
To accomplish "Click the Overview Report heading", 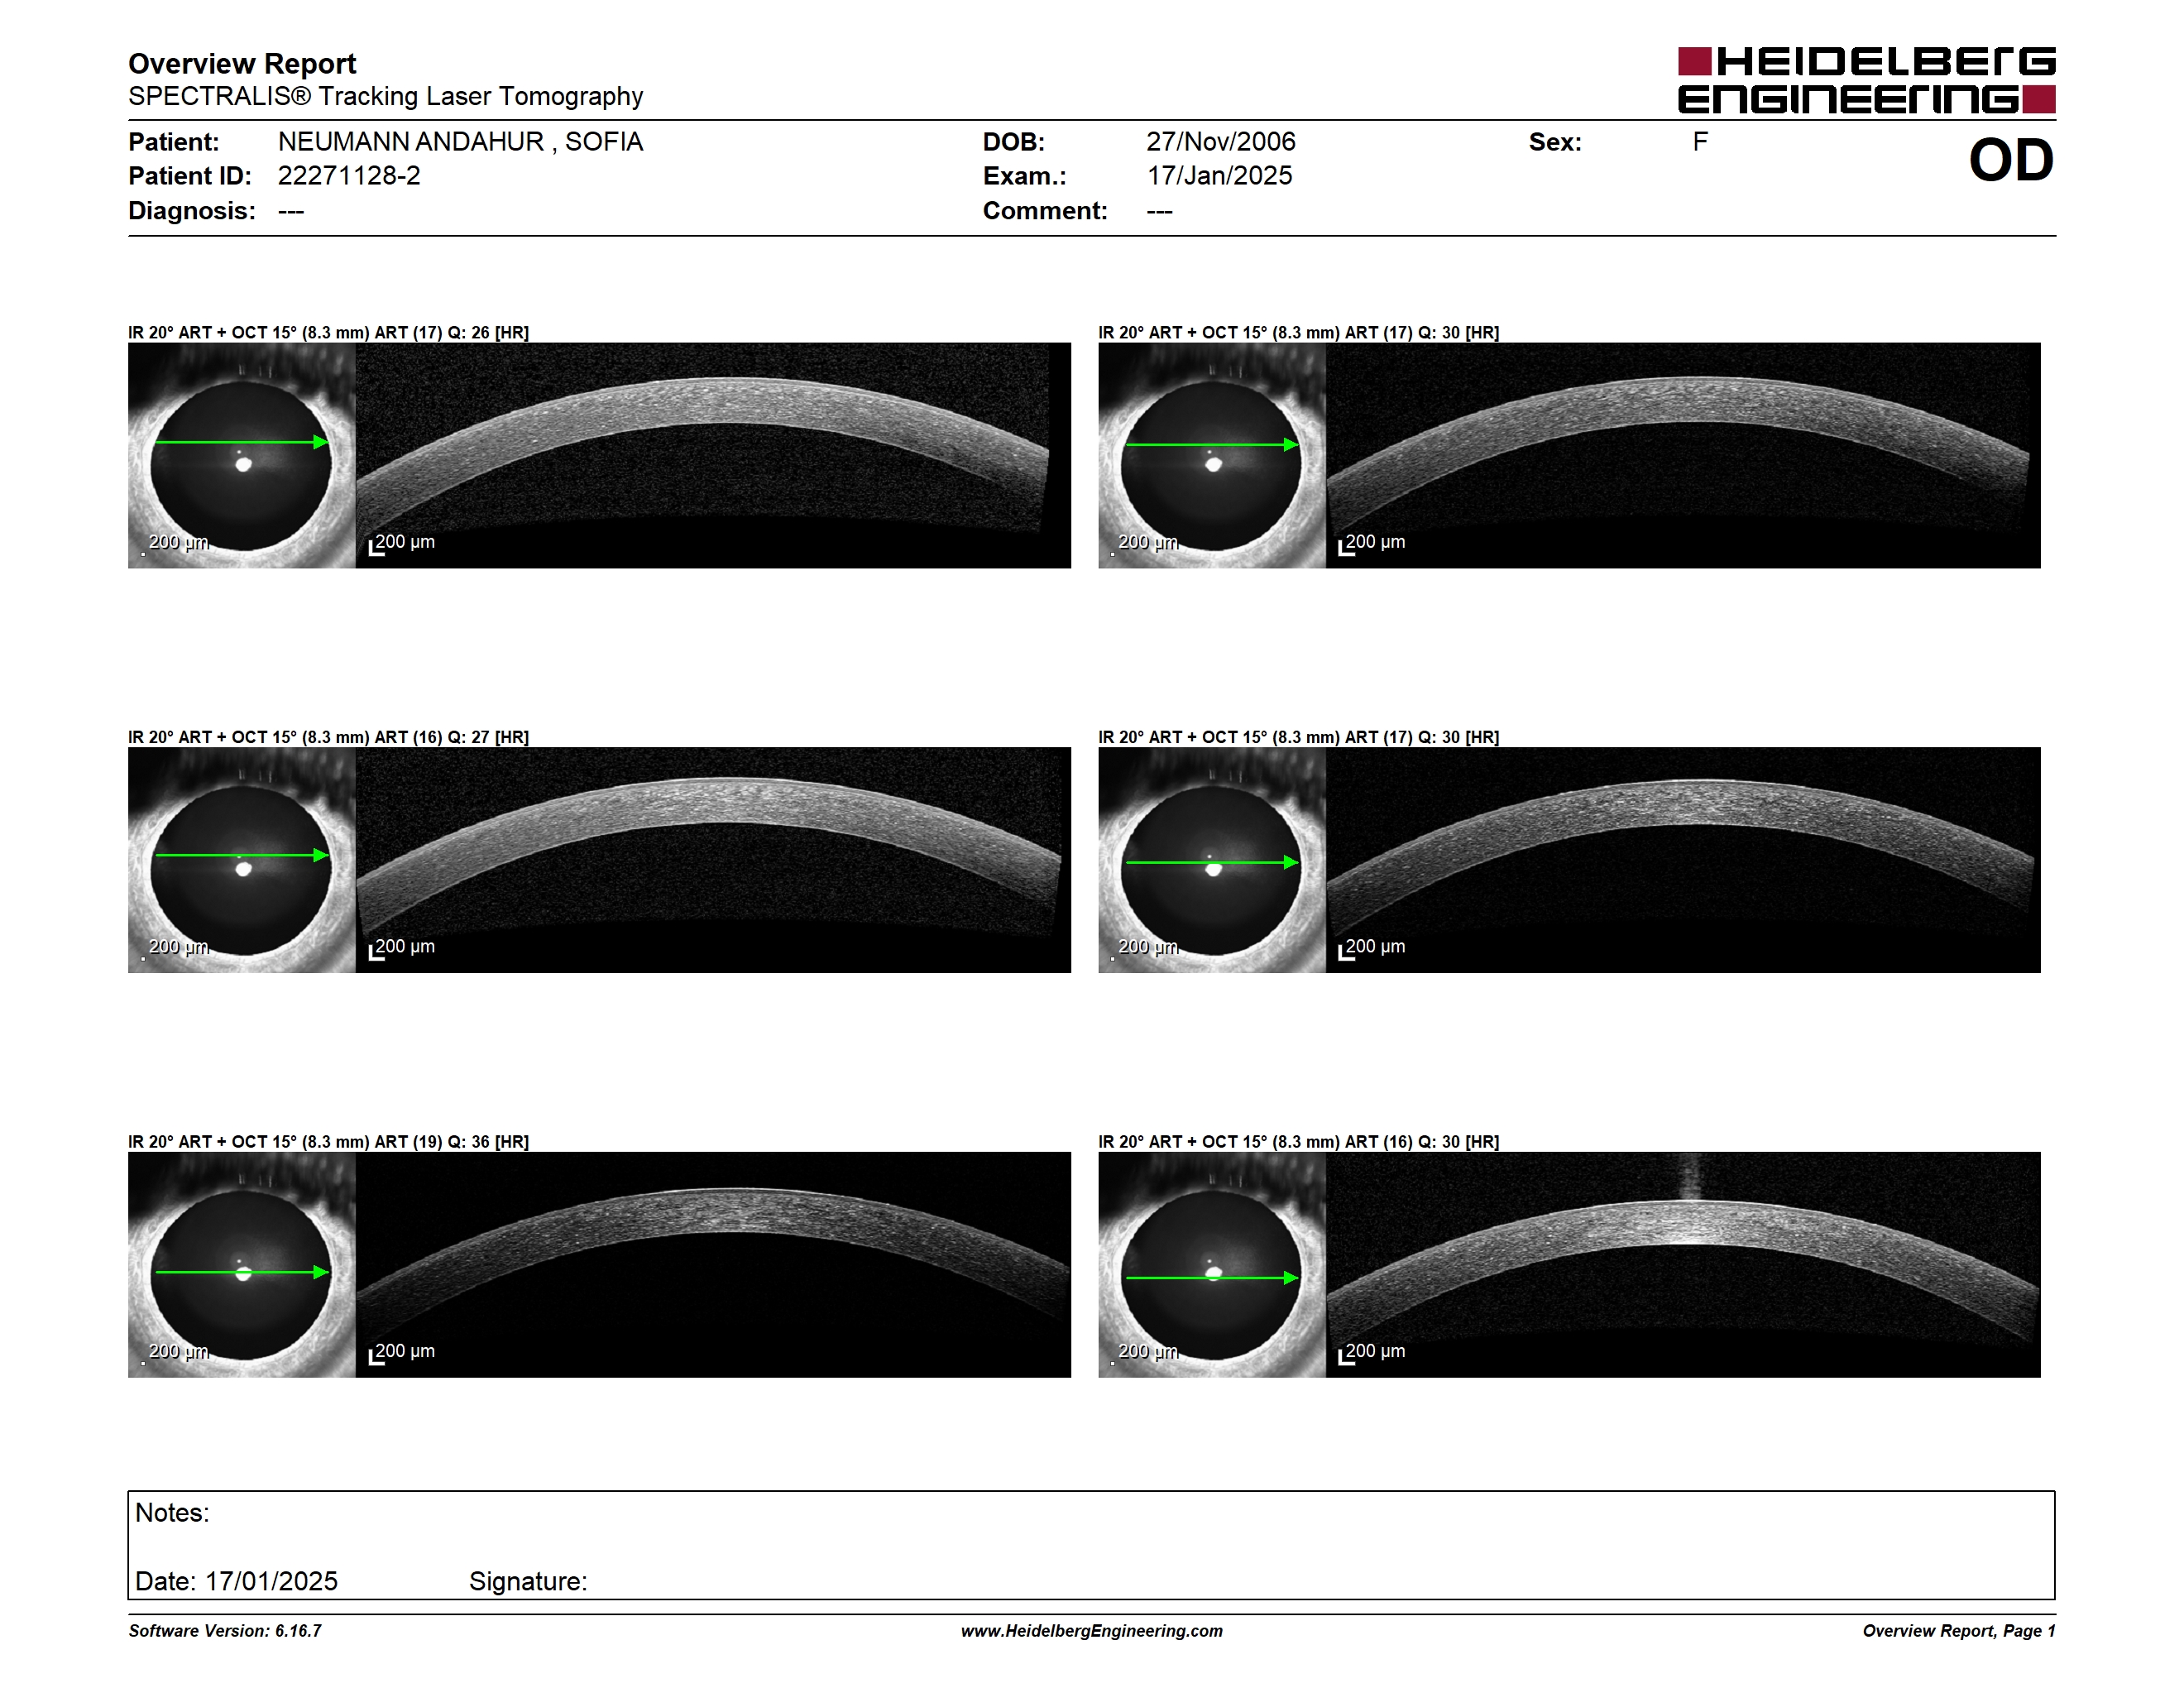I will (242, 64).
